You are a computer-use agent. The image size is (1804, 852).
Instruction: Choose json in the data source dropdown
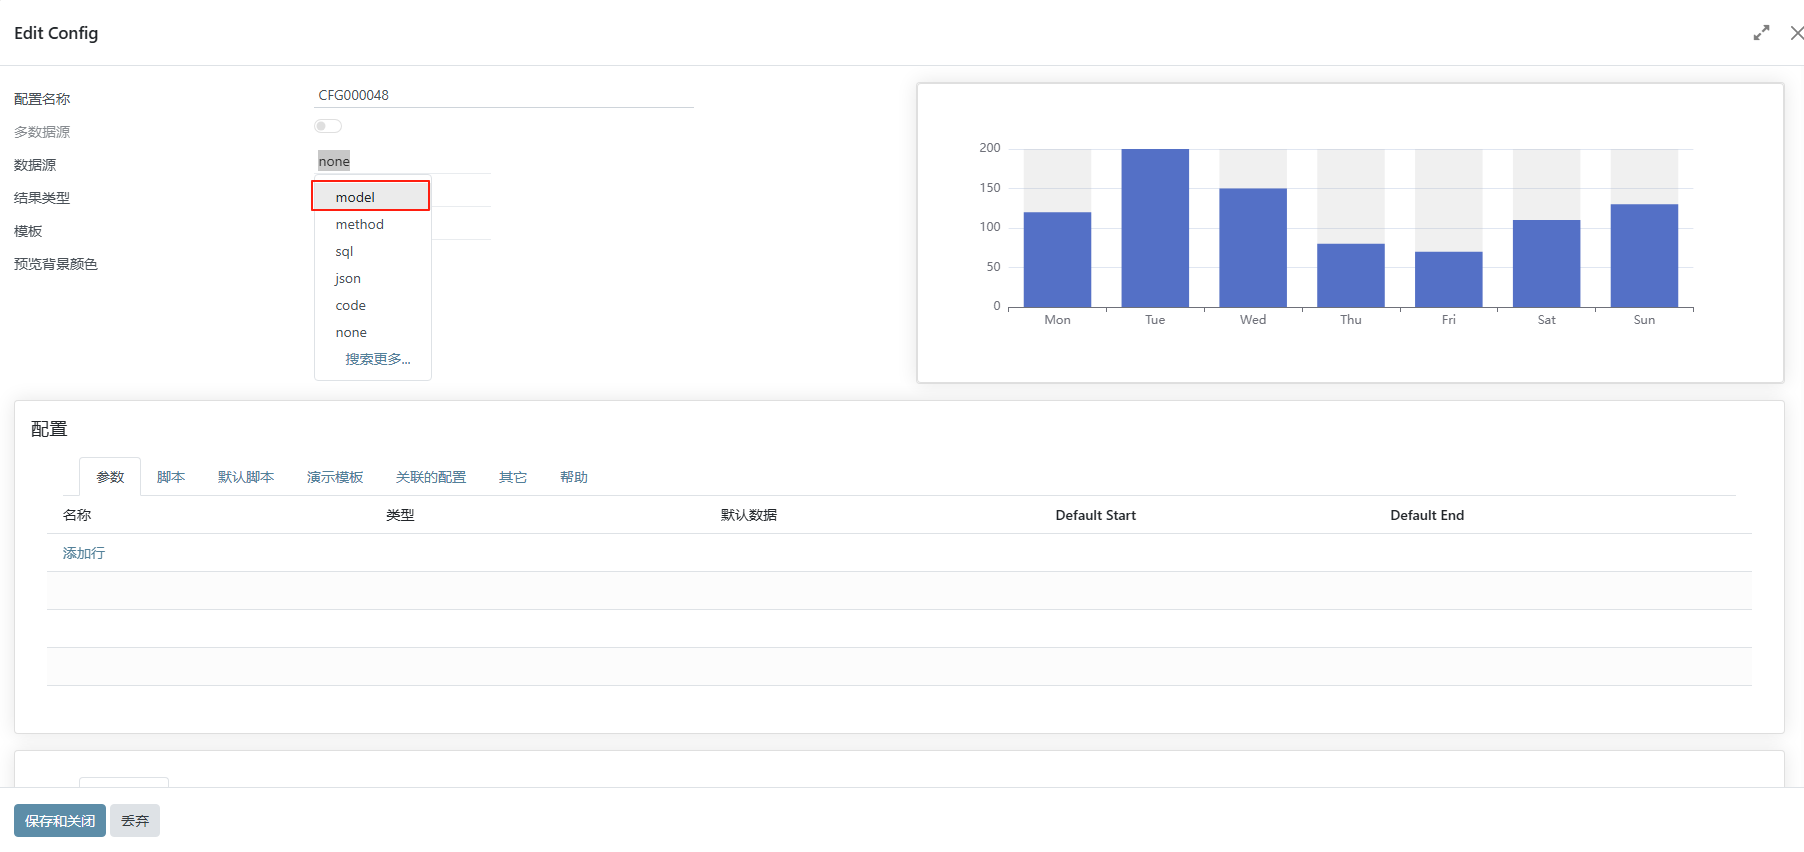point(372,278)
